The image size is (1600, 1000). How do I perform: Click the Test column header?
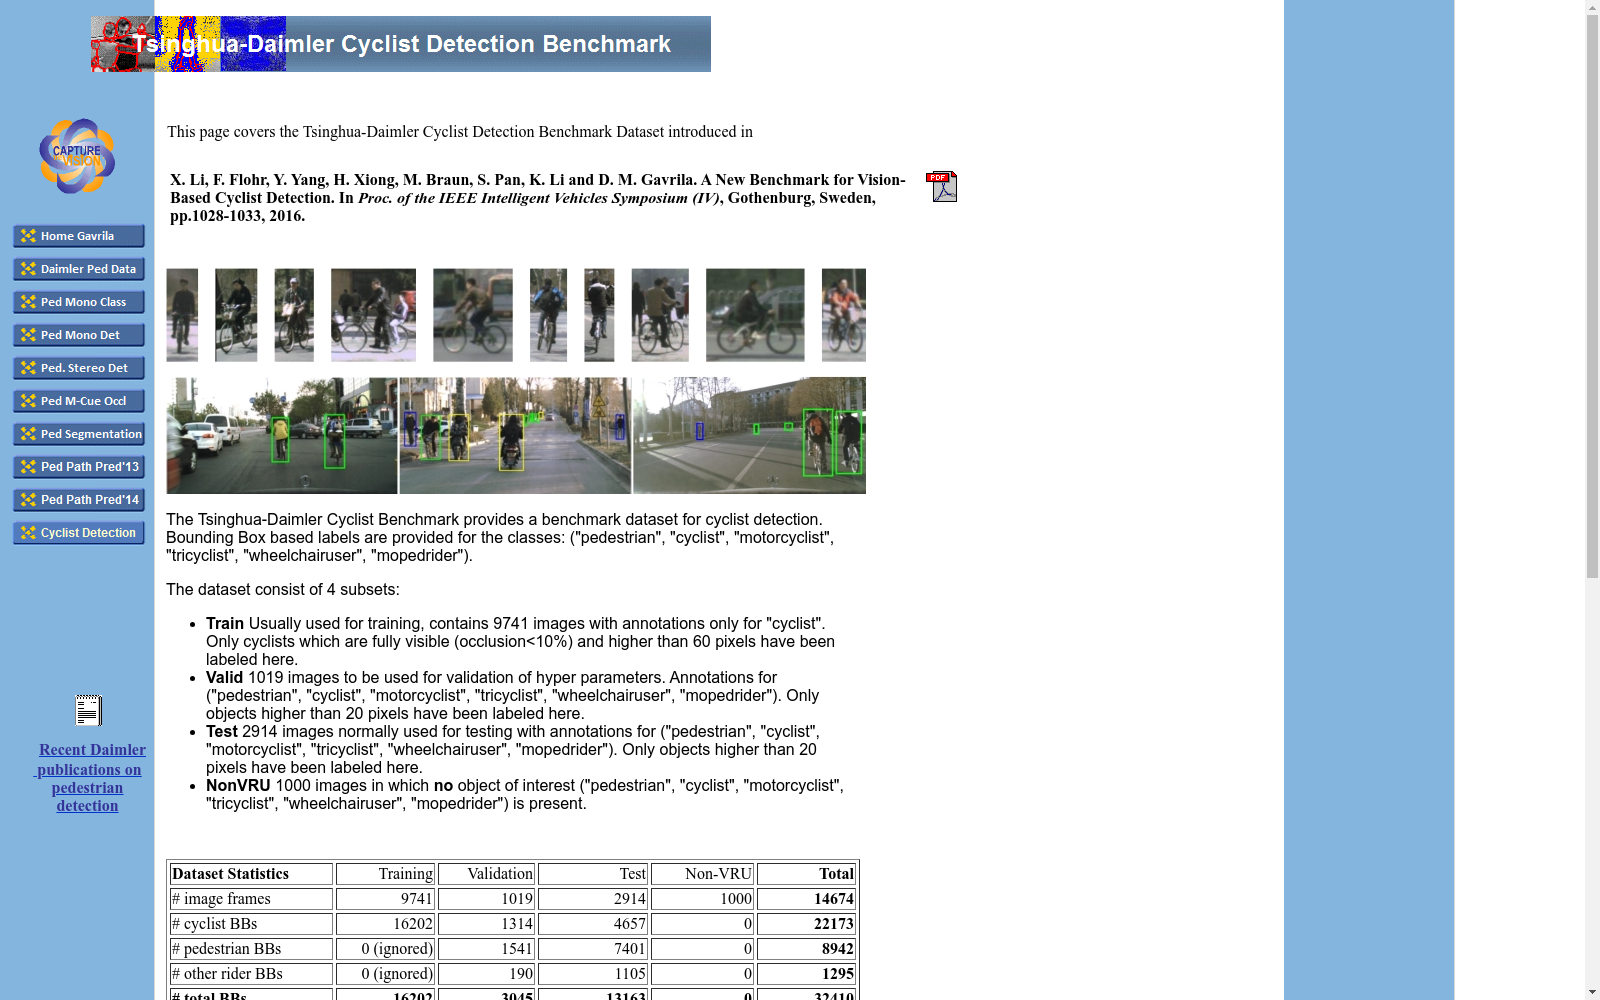[x=593, y=874]
